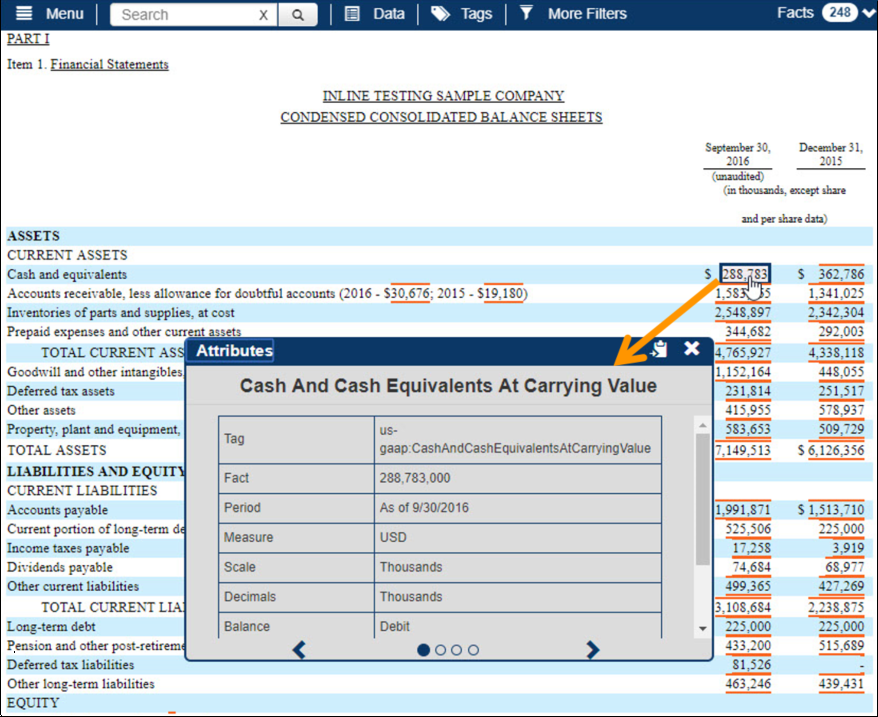Close the Attributes popup
Viewport: 878px width, 717px height.
click(690, 349)
